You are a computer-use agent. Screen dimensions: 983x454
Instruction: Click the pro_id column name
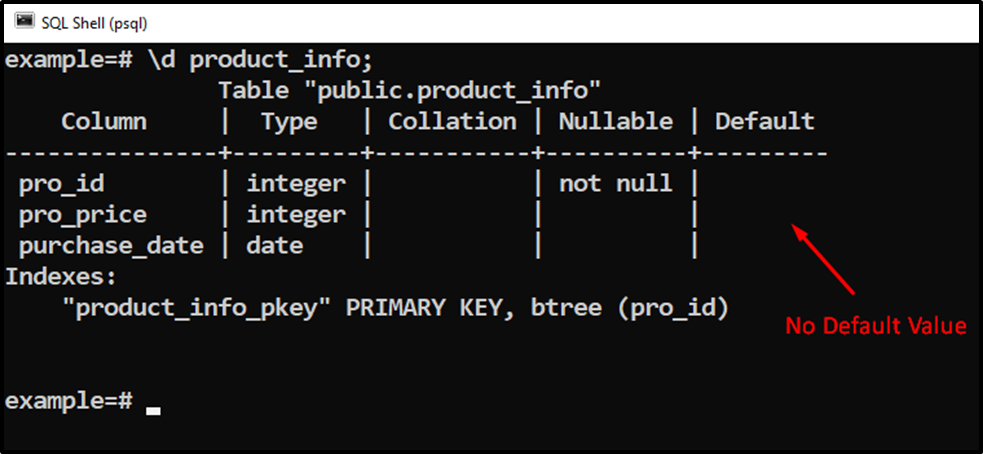[x=61, y=184]
